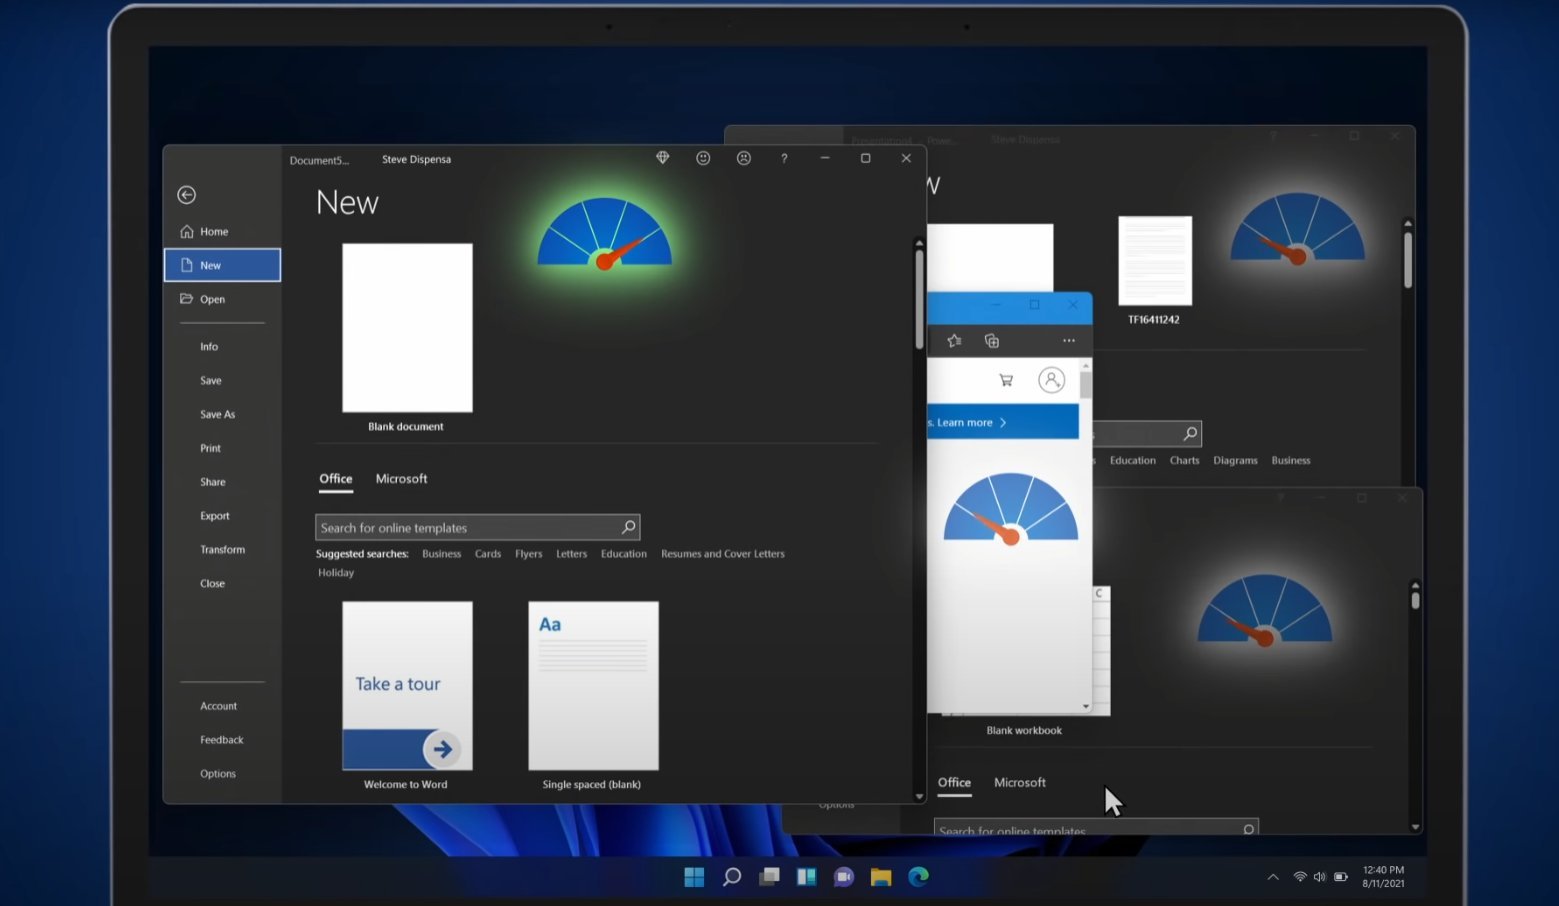1559x906 pixels.
Task: Open the Single spaced (blank) template
Action: [593, 686]
